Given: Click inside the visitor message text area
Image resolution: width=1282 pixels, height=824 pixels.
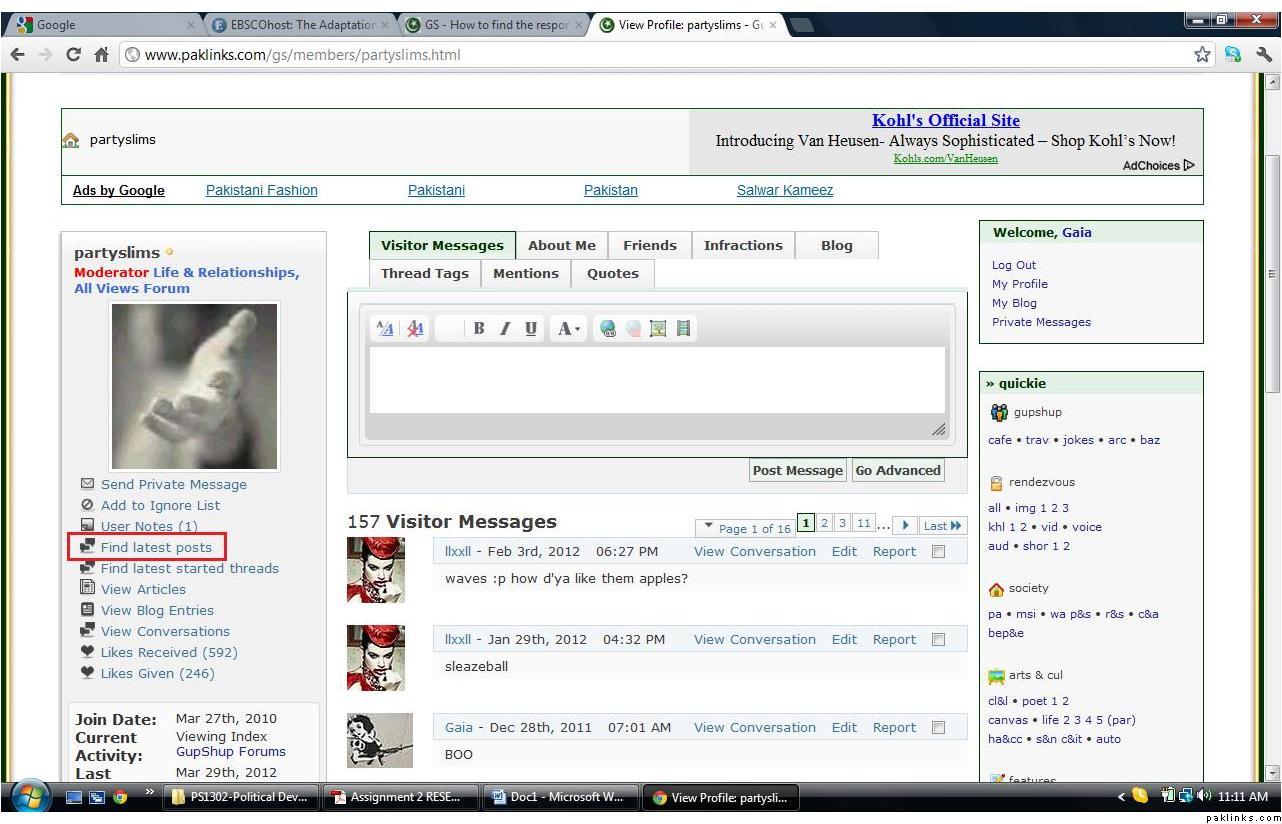Looking at the screenshot, I should pos(656,379).
